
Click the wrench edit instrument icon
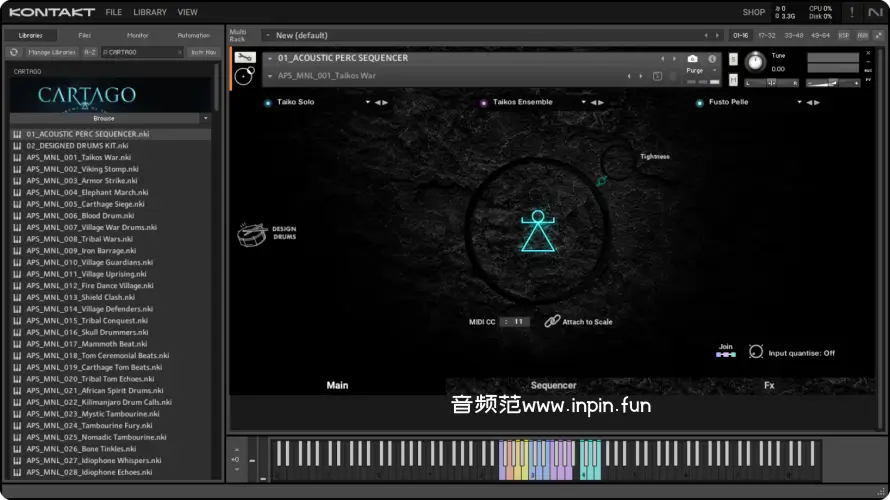click(245, 58)
